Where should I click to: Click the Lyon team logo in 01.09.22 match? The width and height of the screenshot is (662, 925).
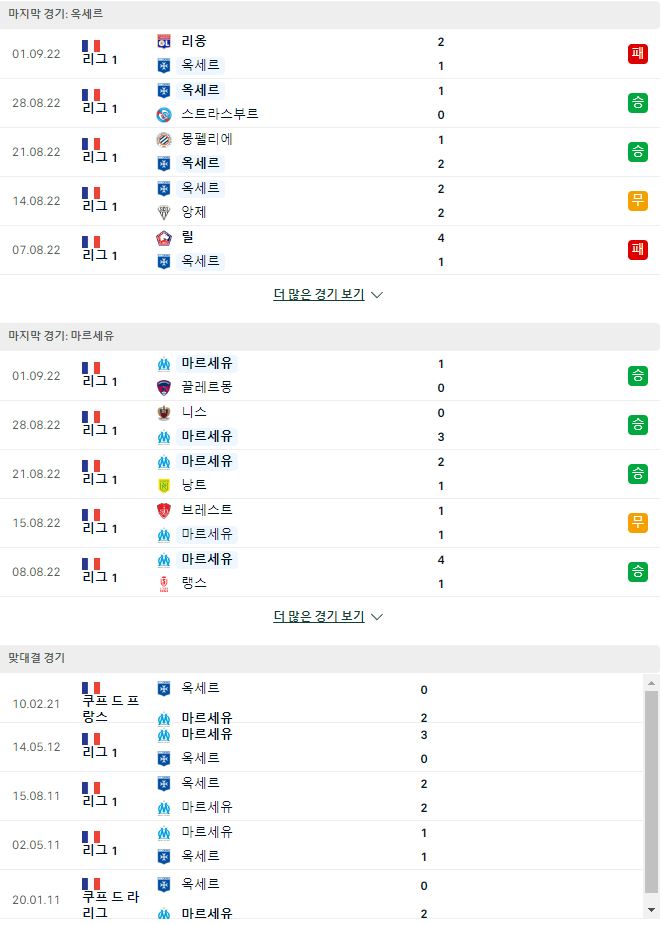tap(164, 41)
